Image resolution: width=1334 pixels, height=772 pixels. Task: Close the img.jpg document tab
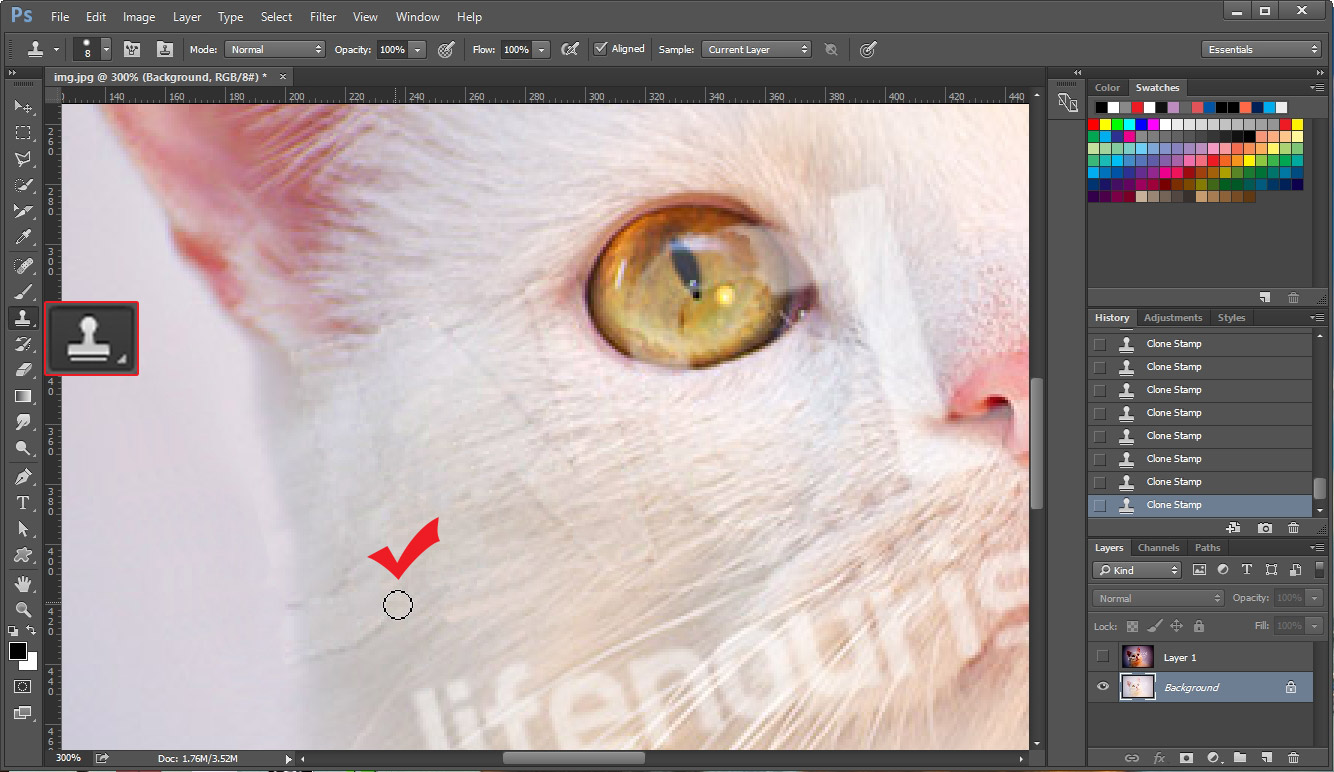283,76
